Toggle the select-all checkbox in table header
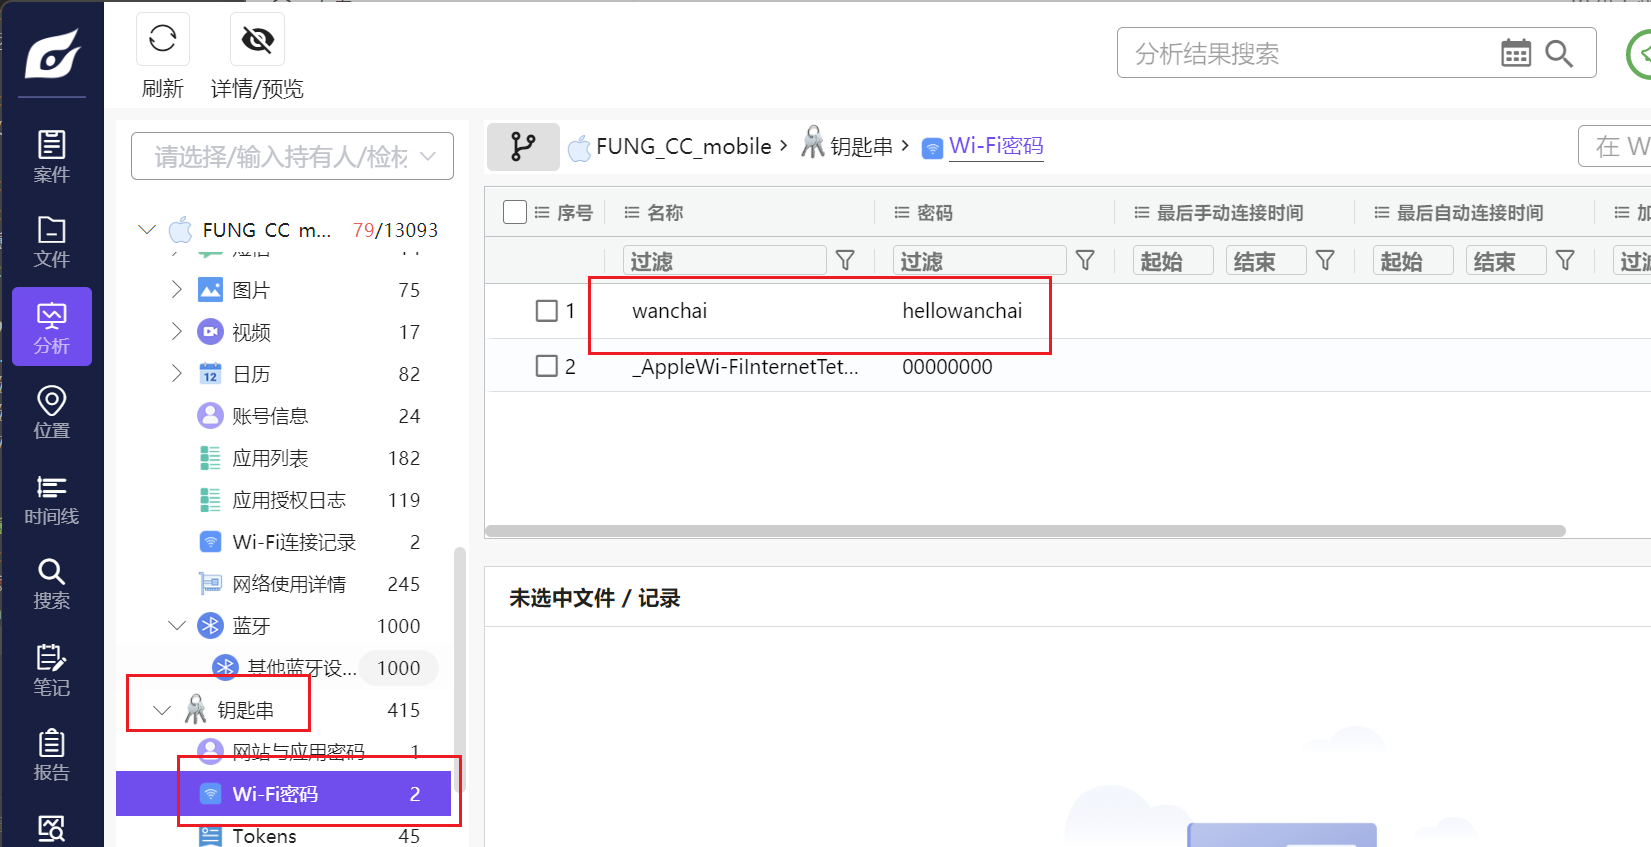The image size is (1651, 847). [515, 212]
